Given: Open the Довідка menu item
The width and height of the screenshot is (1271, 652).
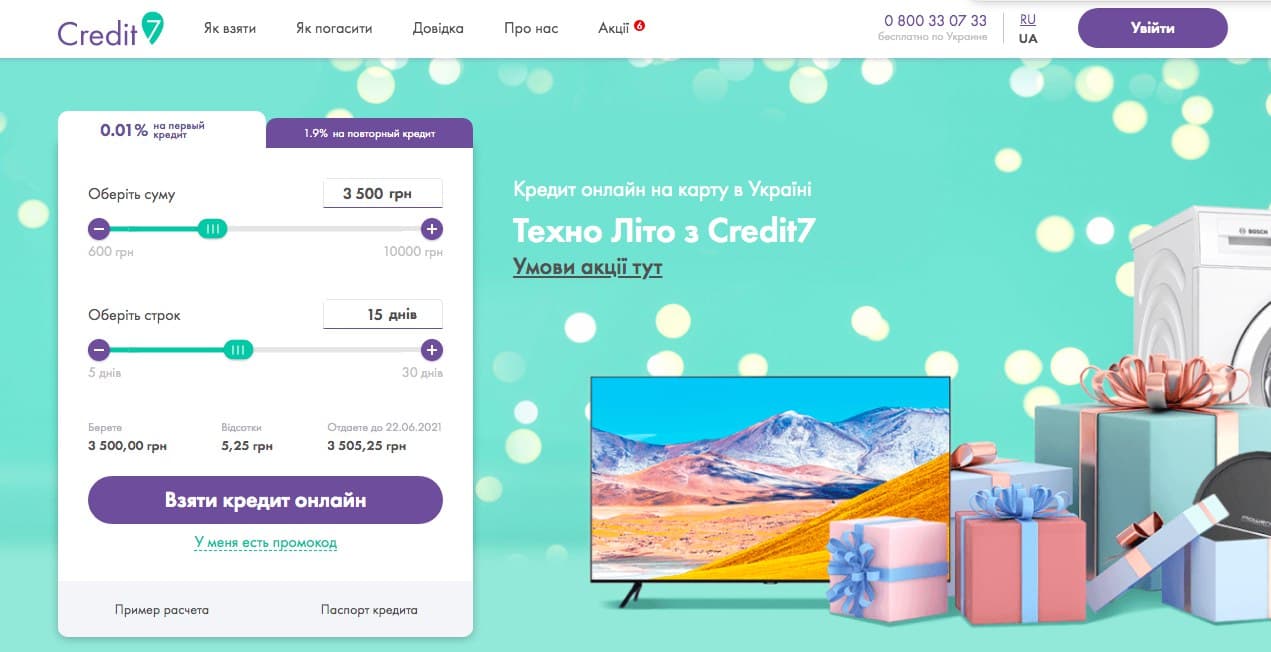Looking at the screenshot, I should pyautogui.click(x=438, y=28).
